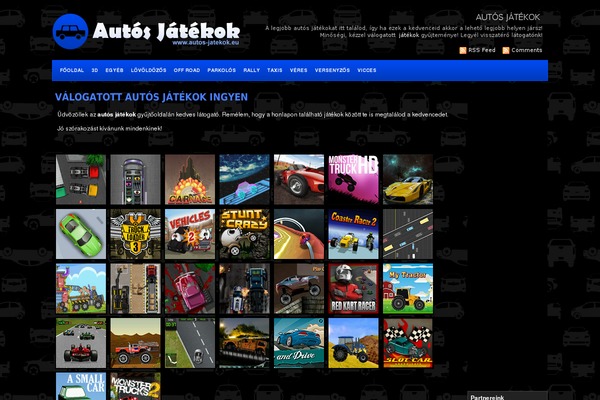Image resolution: width=600 pixels, height=400 pixels.
Task: Open the Red Kart Racer thumbnail
Action: (353, 289)
